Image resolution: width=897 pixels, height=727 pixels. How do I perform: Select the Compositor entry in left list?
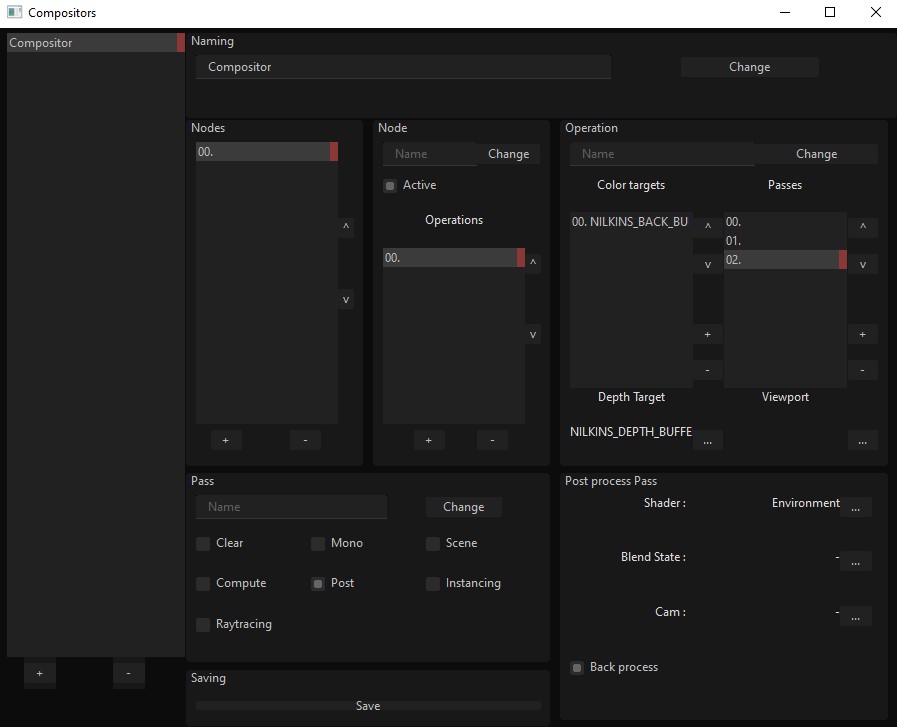pos(96,43)
